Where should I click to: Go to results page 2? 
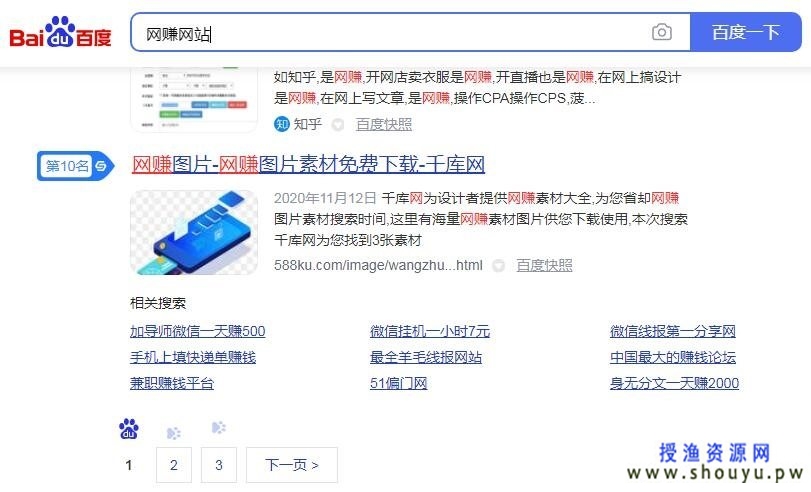(x=174, y=465)
